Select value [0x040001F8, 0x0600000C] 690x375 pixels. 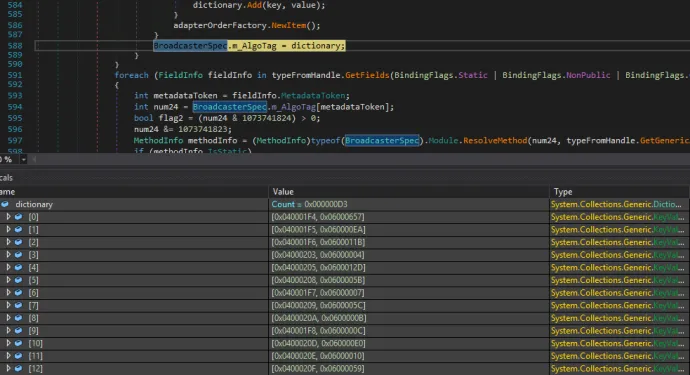[x=318, y=331]
